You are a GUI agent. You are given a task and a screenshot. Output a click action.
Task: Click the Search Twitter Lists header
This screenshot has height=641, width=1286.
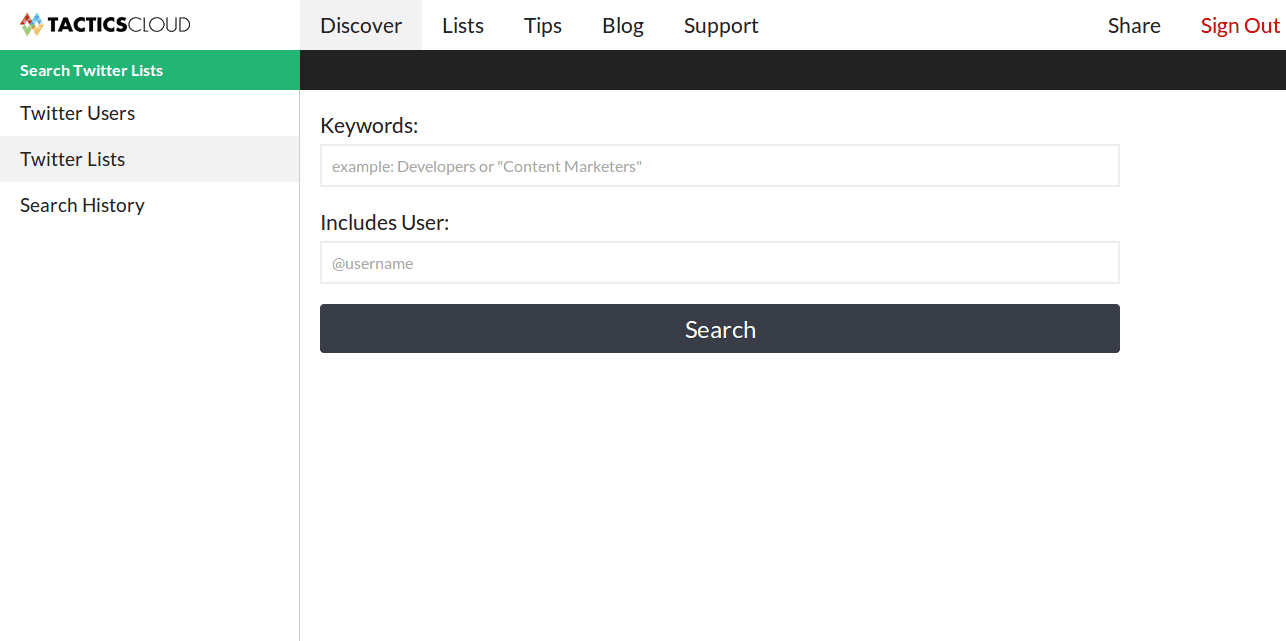(150, 70)
